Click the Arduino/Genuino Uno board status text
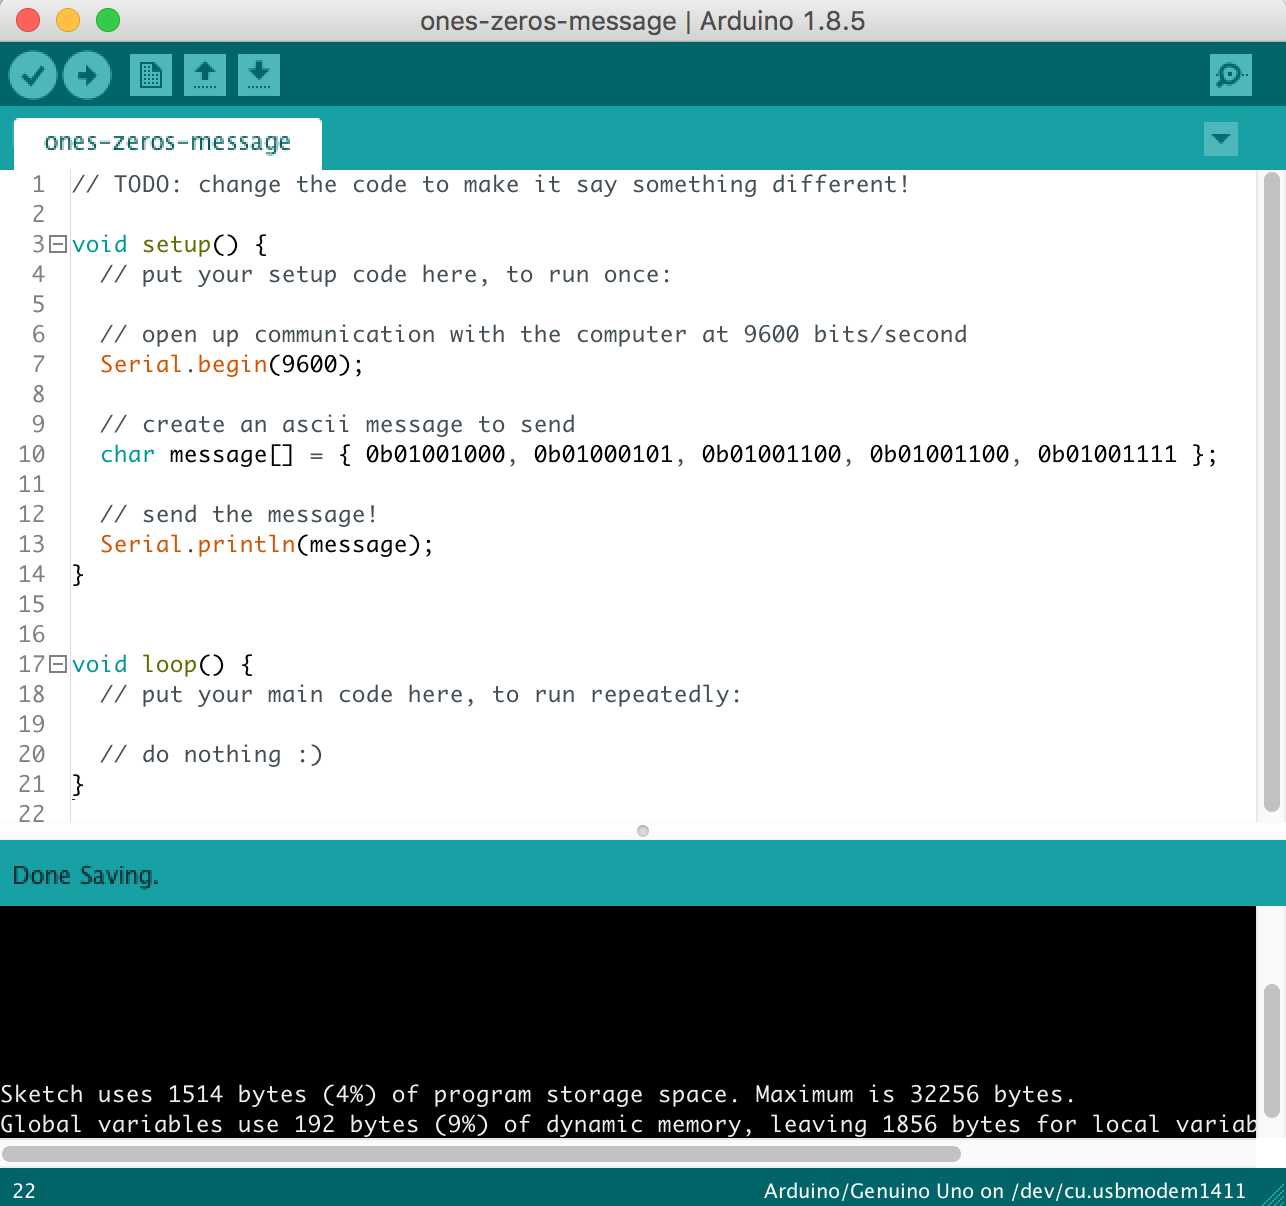Screen dimensions: 1286x1206 coord(1005,1191)
